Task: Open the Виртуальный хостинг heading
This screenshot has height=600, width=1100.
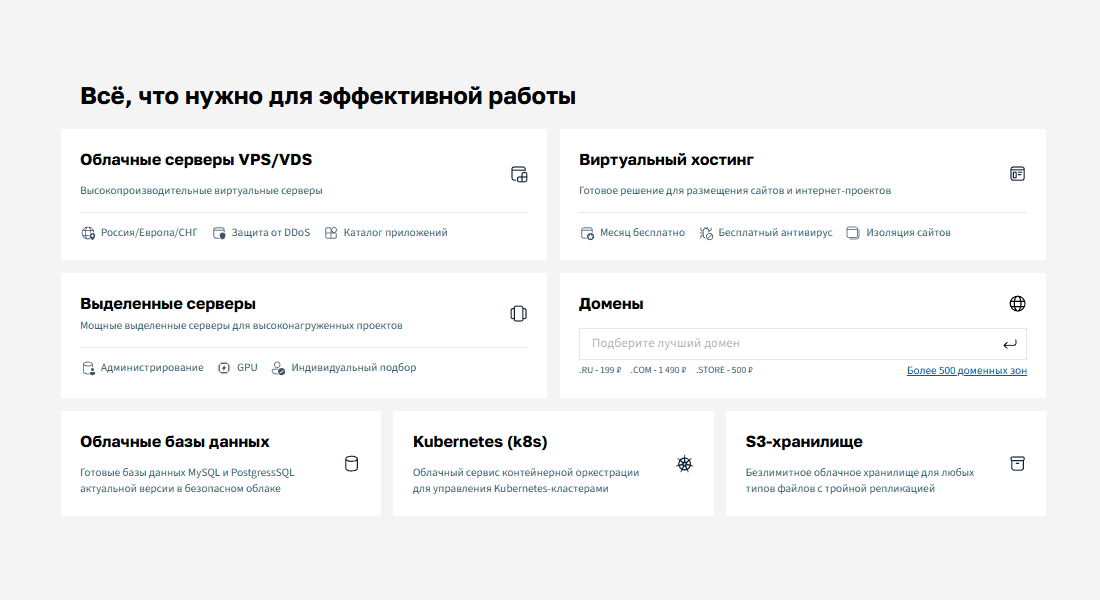Action: 666,160
